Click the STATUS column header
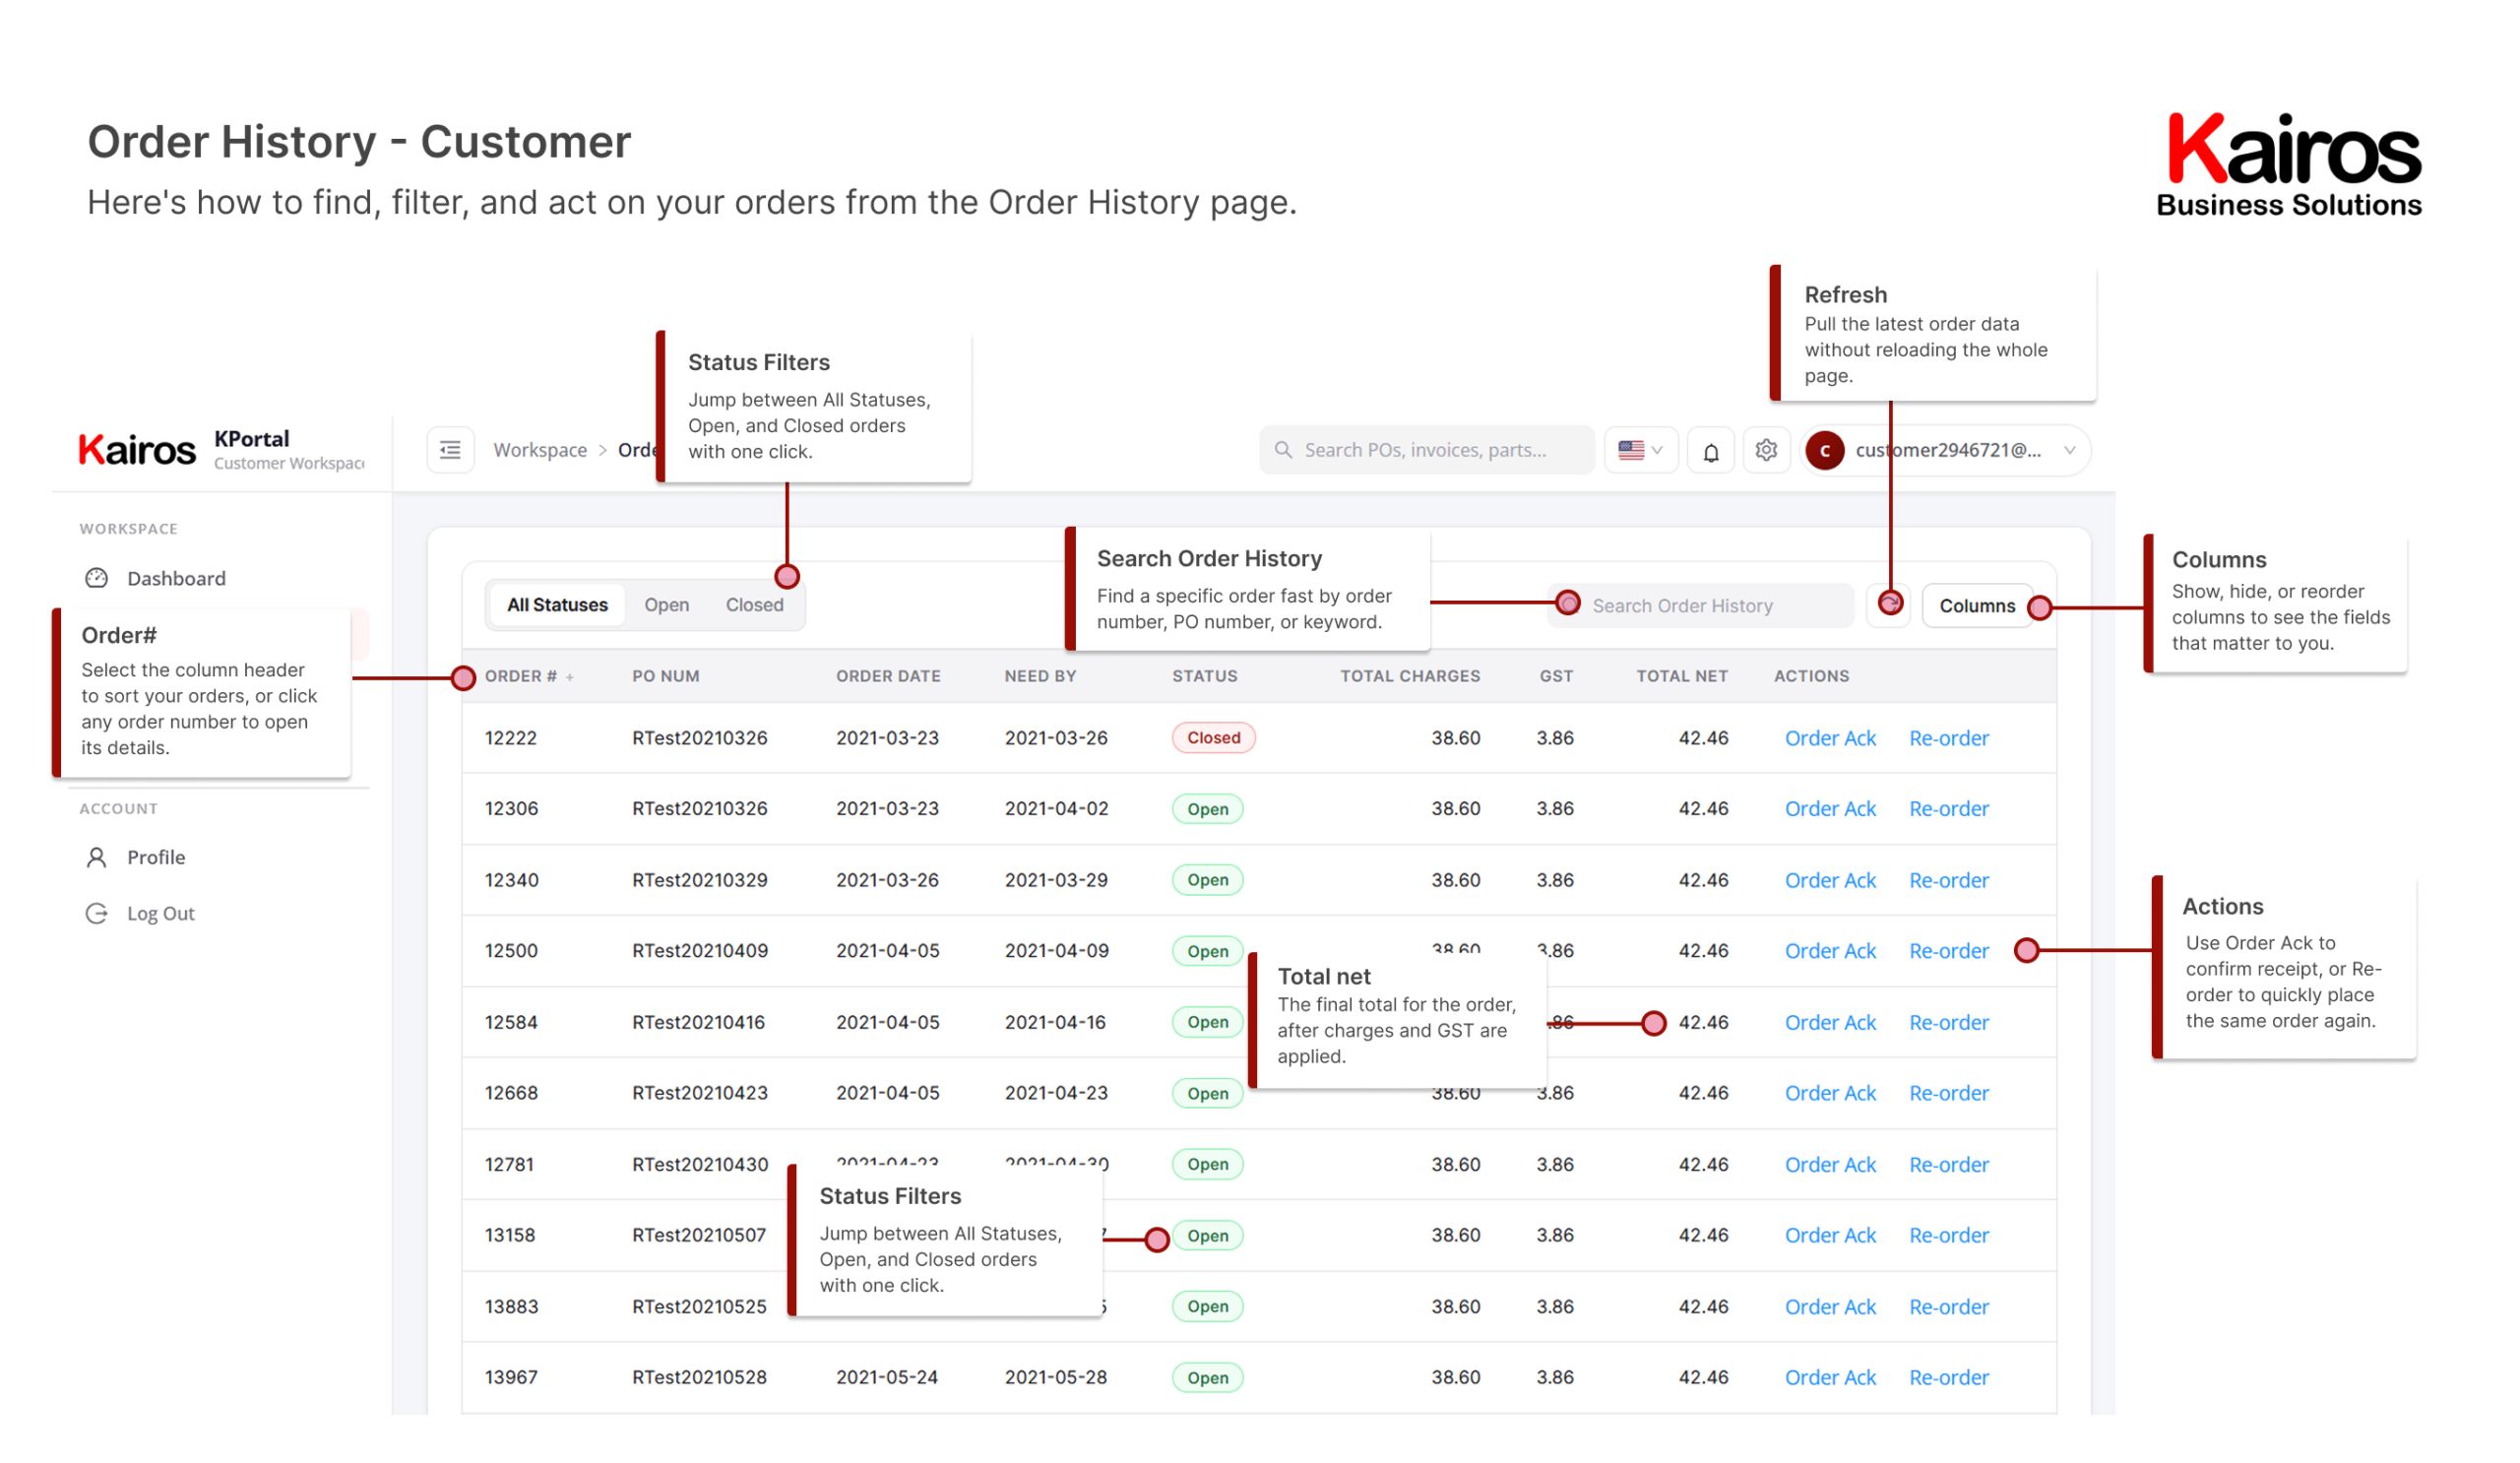2520x1463 pixels. [1204, 676]
